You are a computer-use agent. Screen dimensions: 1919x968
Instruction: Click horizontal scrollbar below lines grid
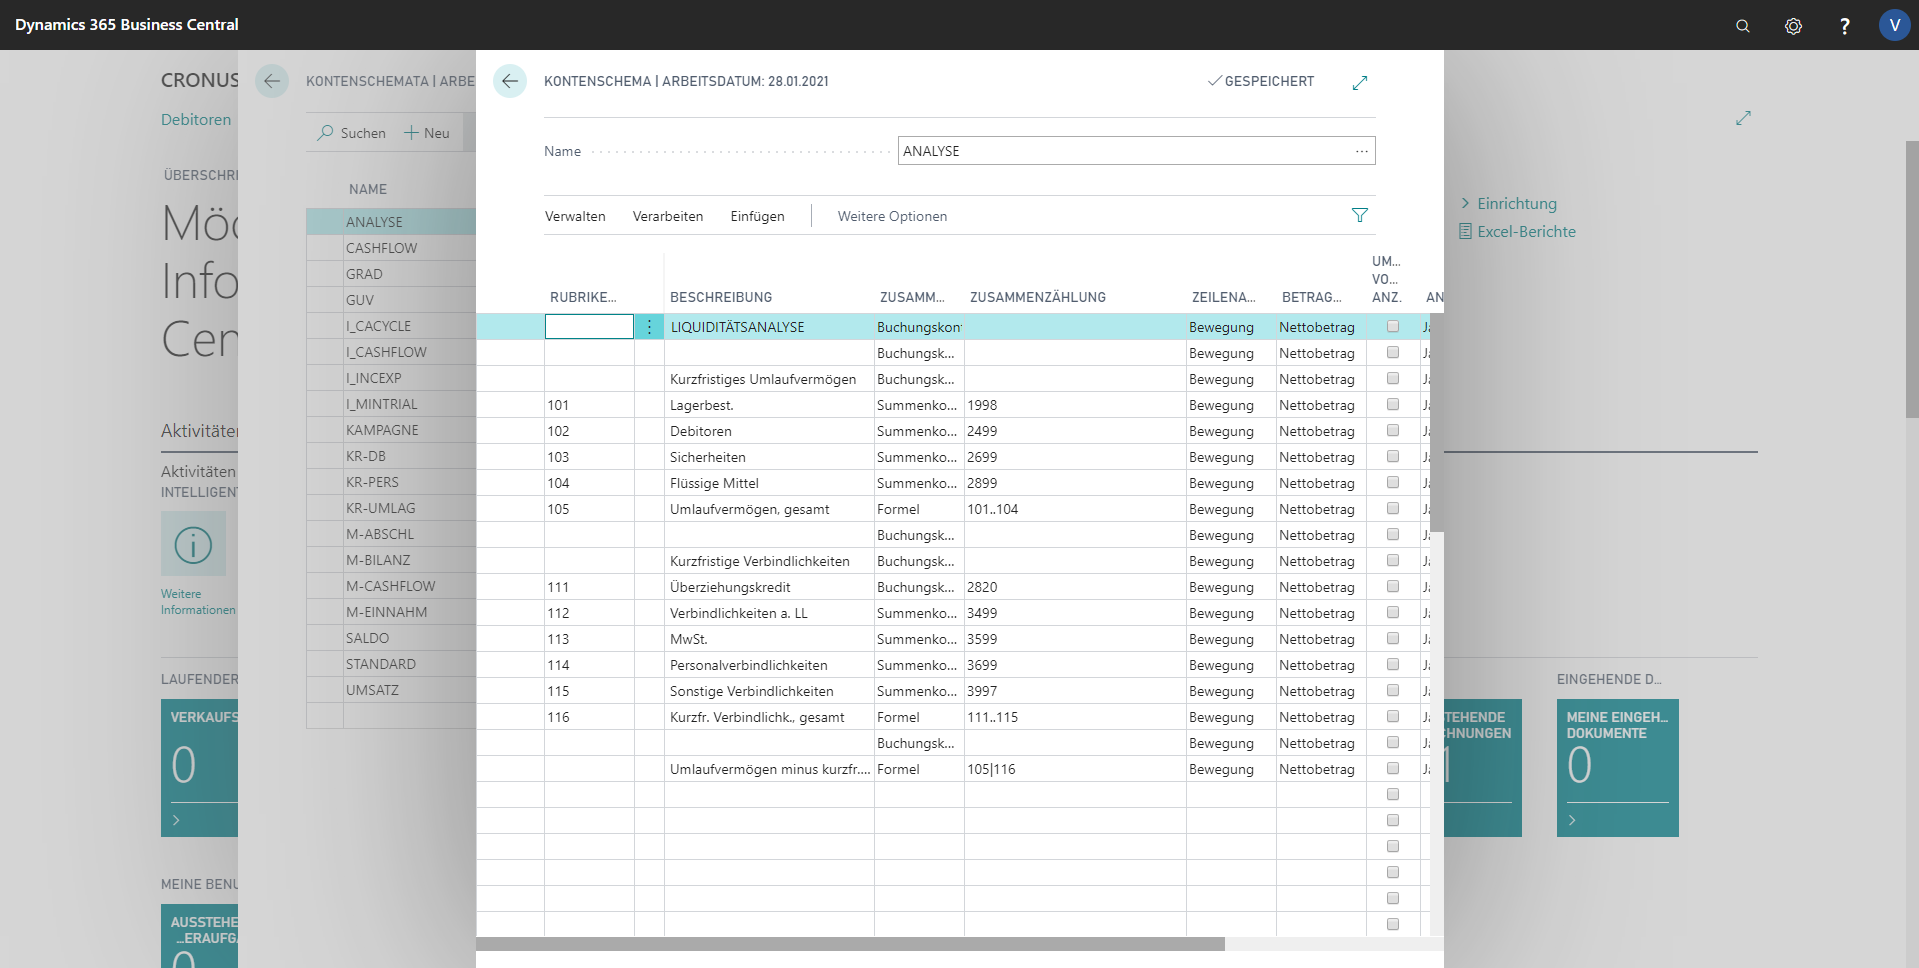[x=850, y=944]
